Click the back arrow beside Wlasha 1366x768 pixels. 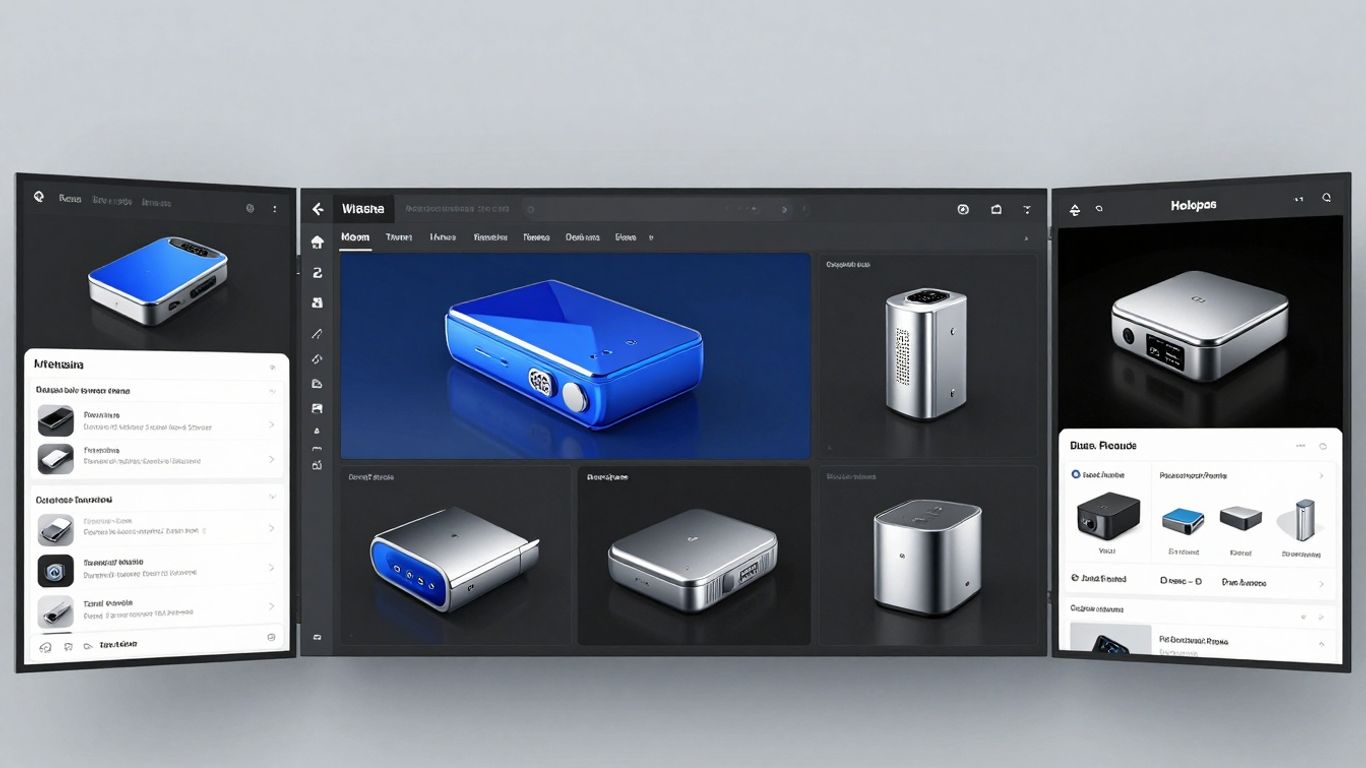click(318, 207)
